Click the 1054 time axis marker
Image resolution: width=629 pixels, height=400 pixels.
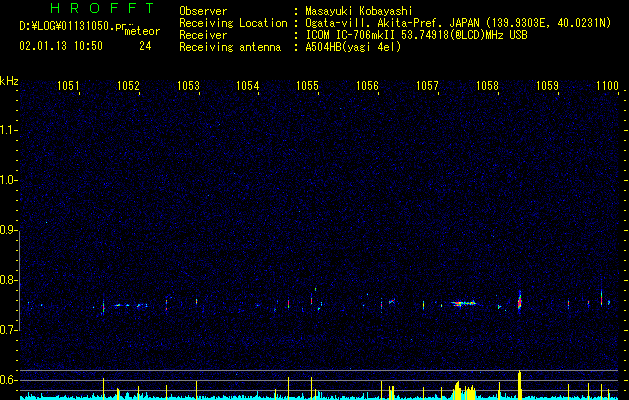(x=248, y=86)
